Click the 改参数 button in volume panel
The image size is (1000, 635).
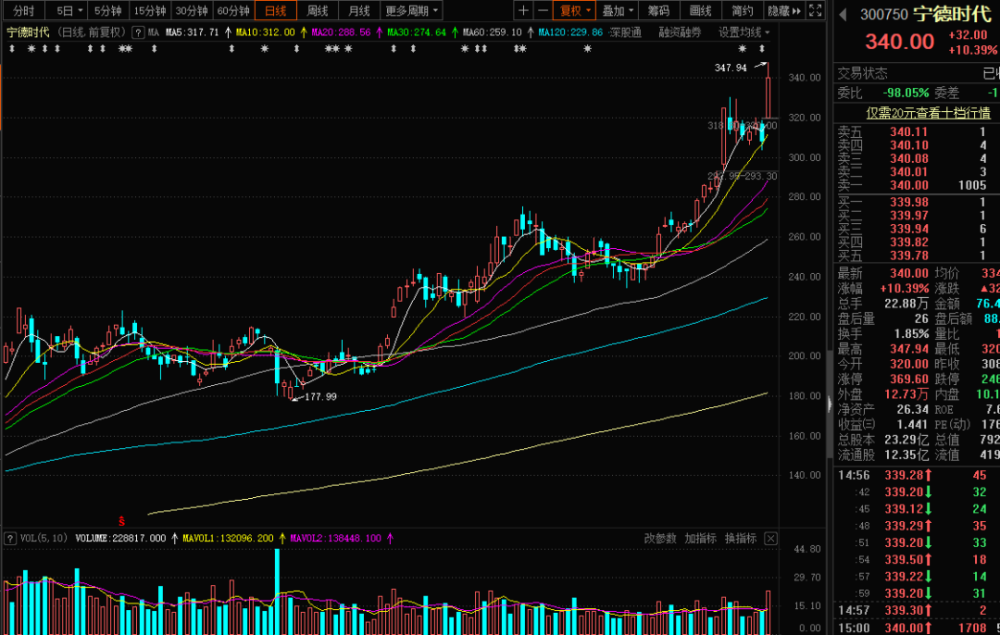pos(660,538)
